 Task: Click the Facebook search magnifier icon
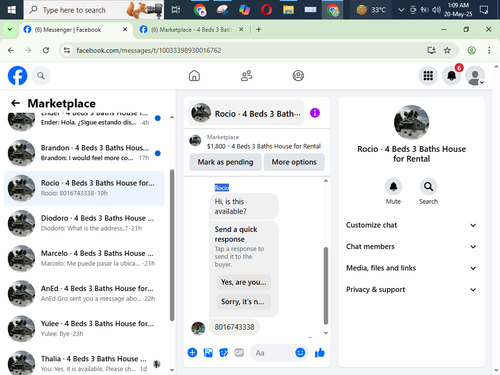click(41, 76)
